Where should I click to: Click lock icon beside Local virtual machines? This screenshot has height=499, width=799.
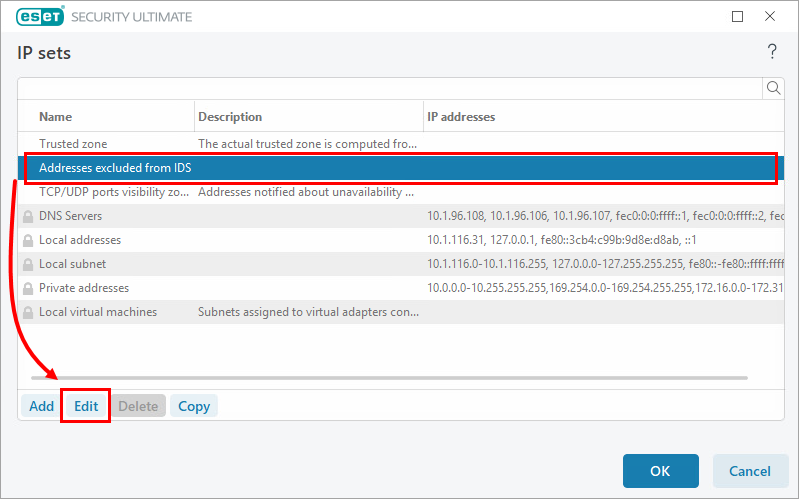pyautogui.click(x=28, y=312)
